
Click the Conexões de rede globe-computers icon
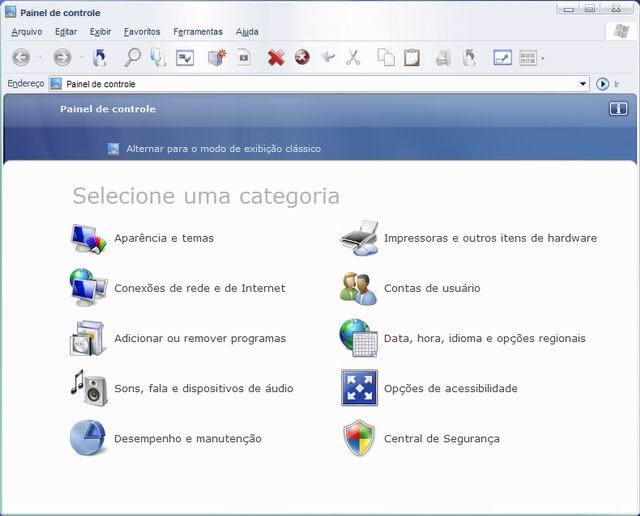[x=88, y=288]
